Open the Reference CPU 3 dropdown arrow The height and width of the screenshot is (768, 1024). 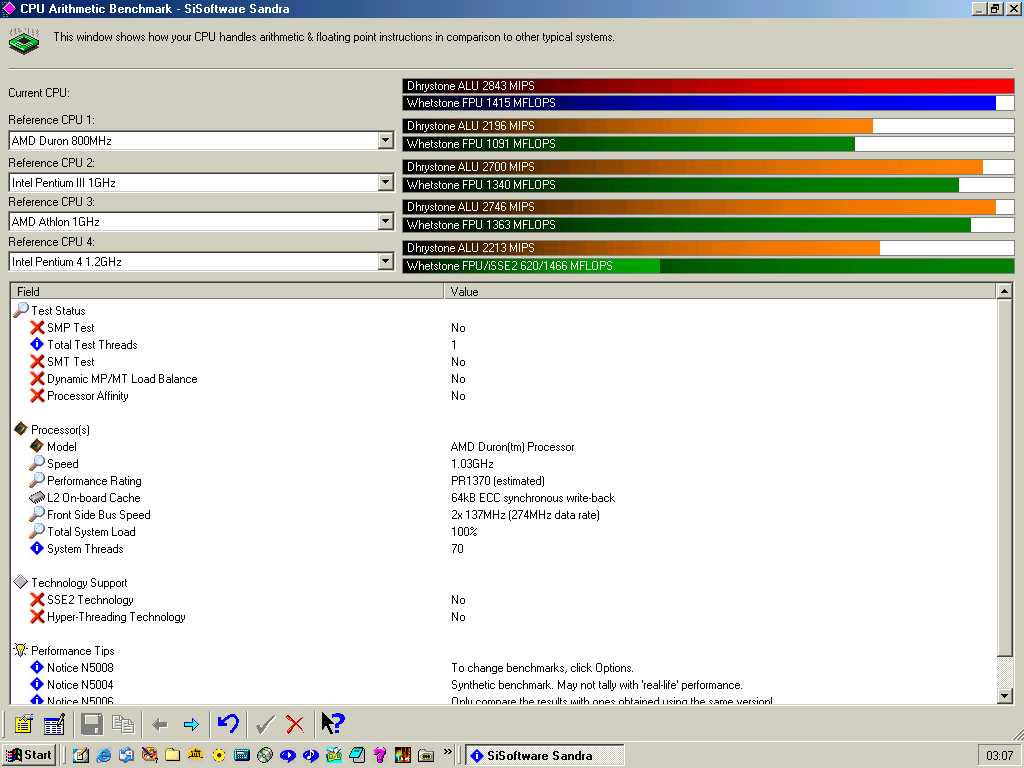tap(385, 222)
